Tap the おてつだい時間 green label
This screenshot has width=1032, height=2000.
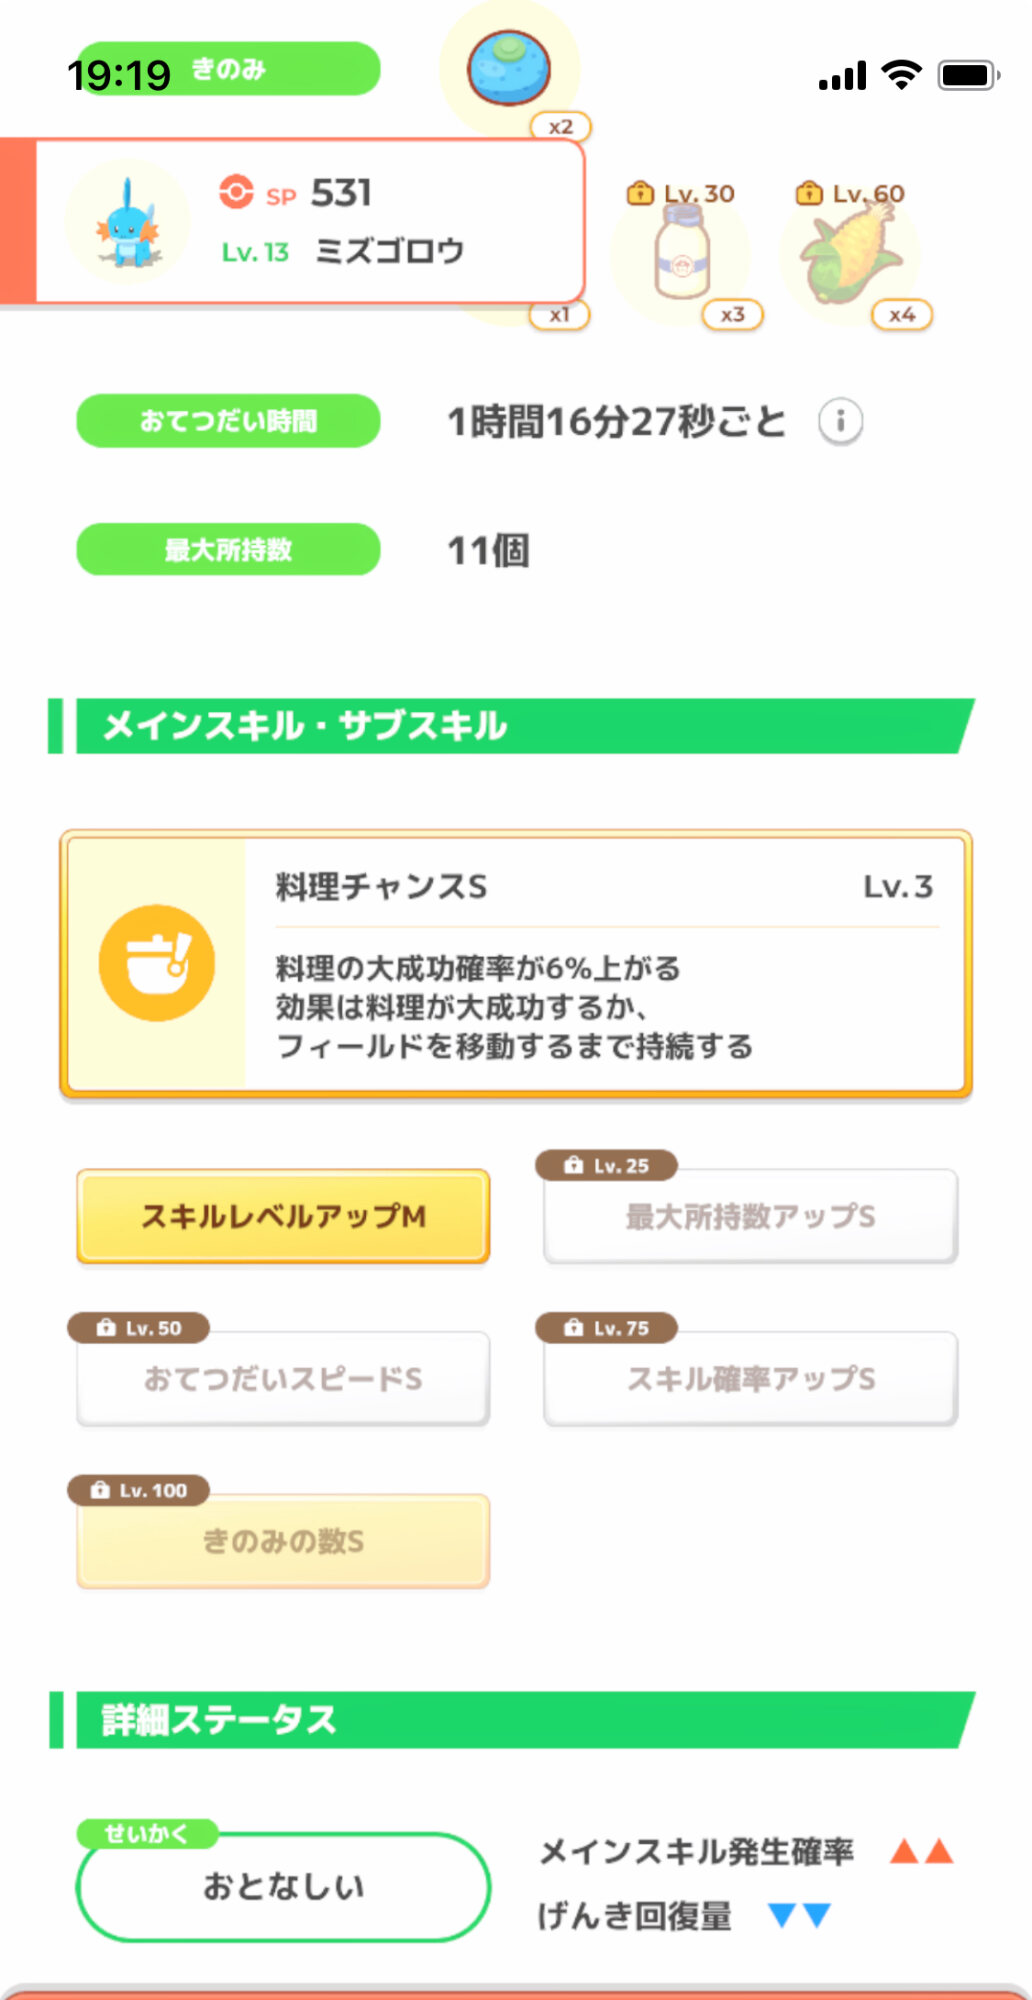coord(228,421)
